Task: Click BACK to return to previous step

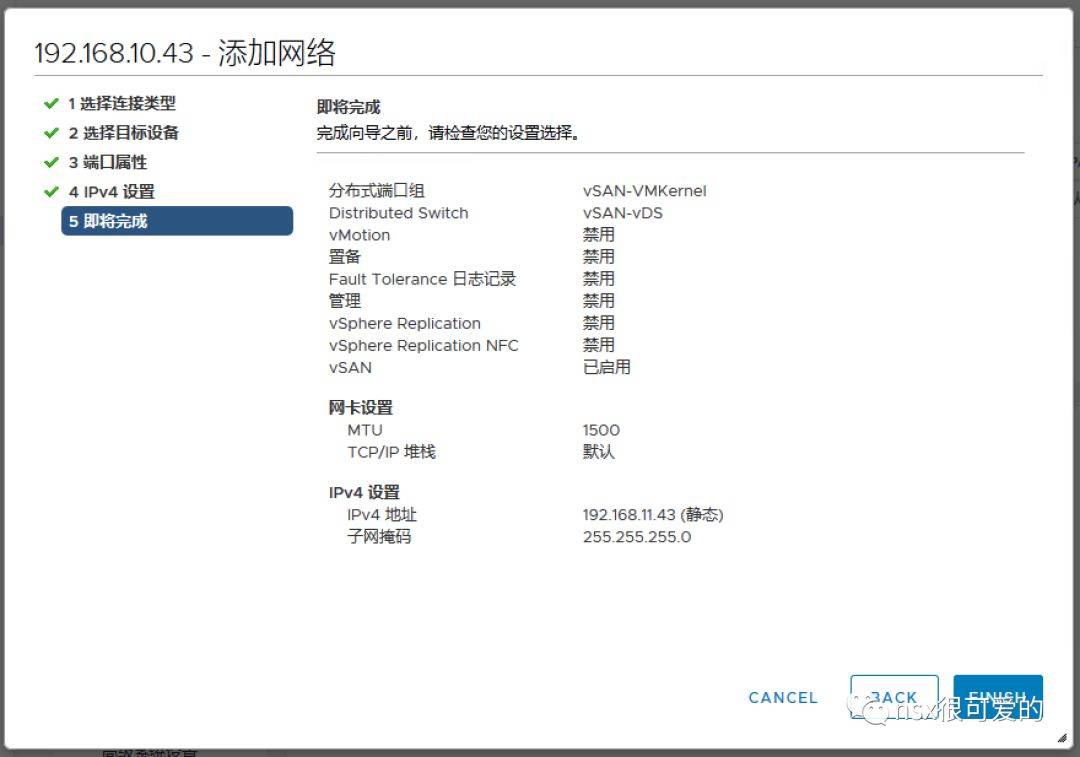Action: [x=894, y=697]
